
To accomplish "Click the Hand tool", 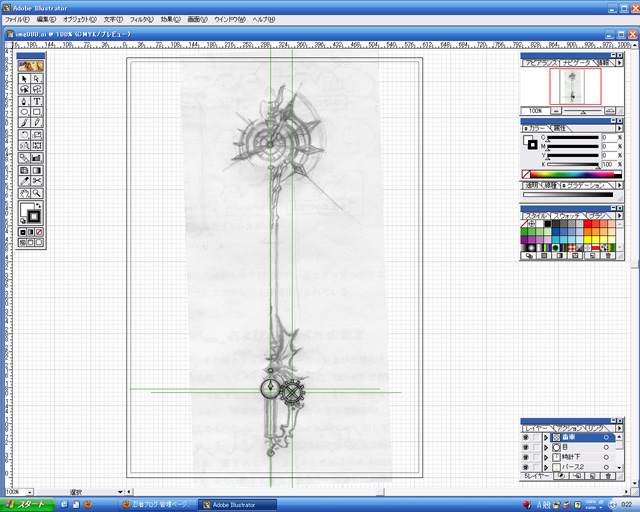I will point(24,193).
